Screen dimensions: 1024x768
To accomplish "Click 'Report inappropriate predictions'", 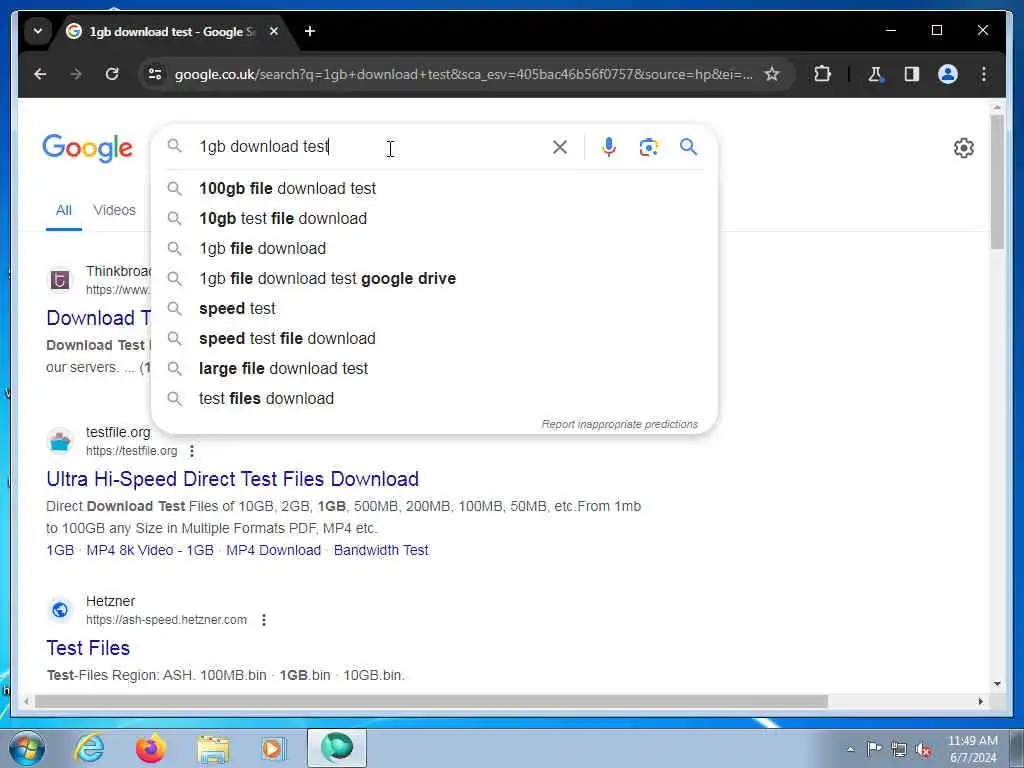I will pos(619,424).
